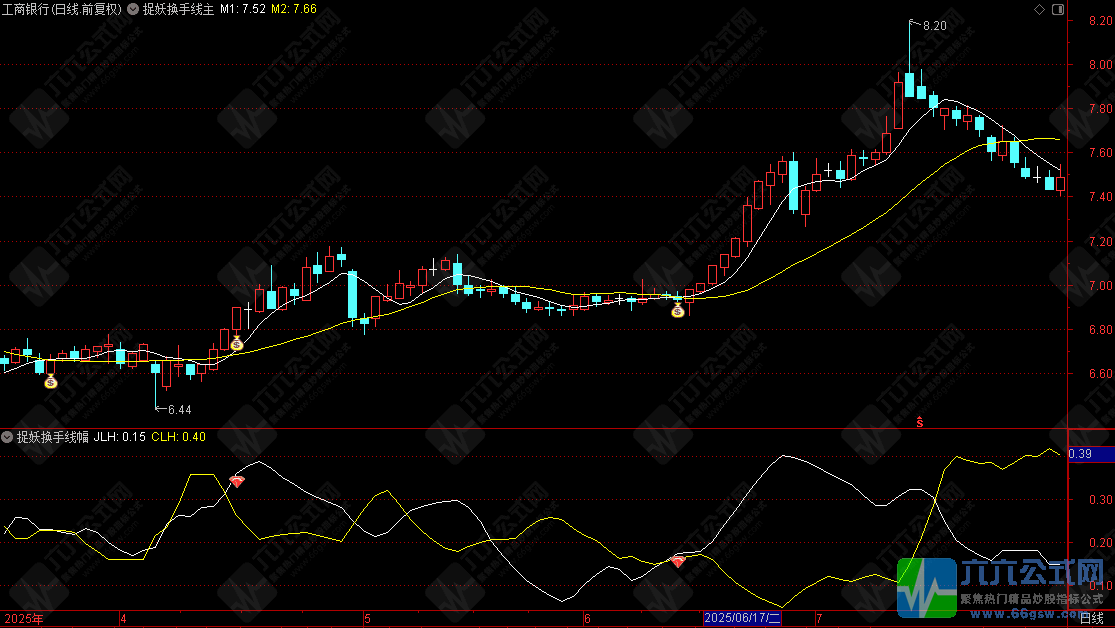
Task: Click the M2: 7.66 yellow legend value
Action: (x=294, y=9)
